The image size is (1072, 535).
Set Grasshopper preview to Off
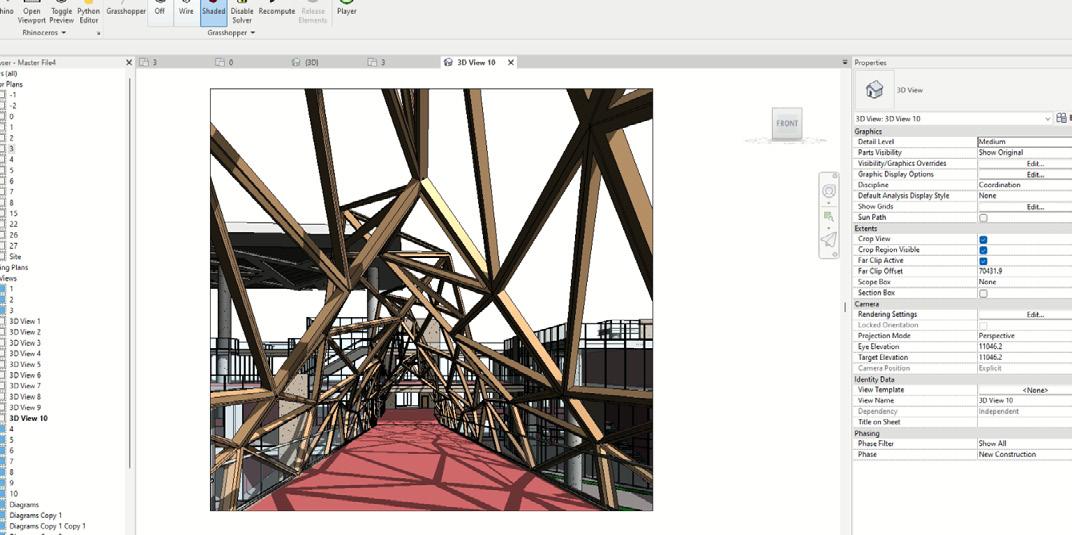click(x=159, y=10)
